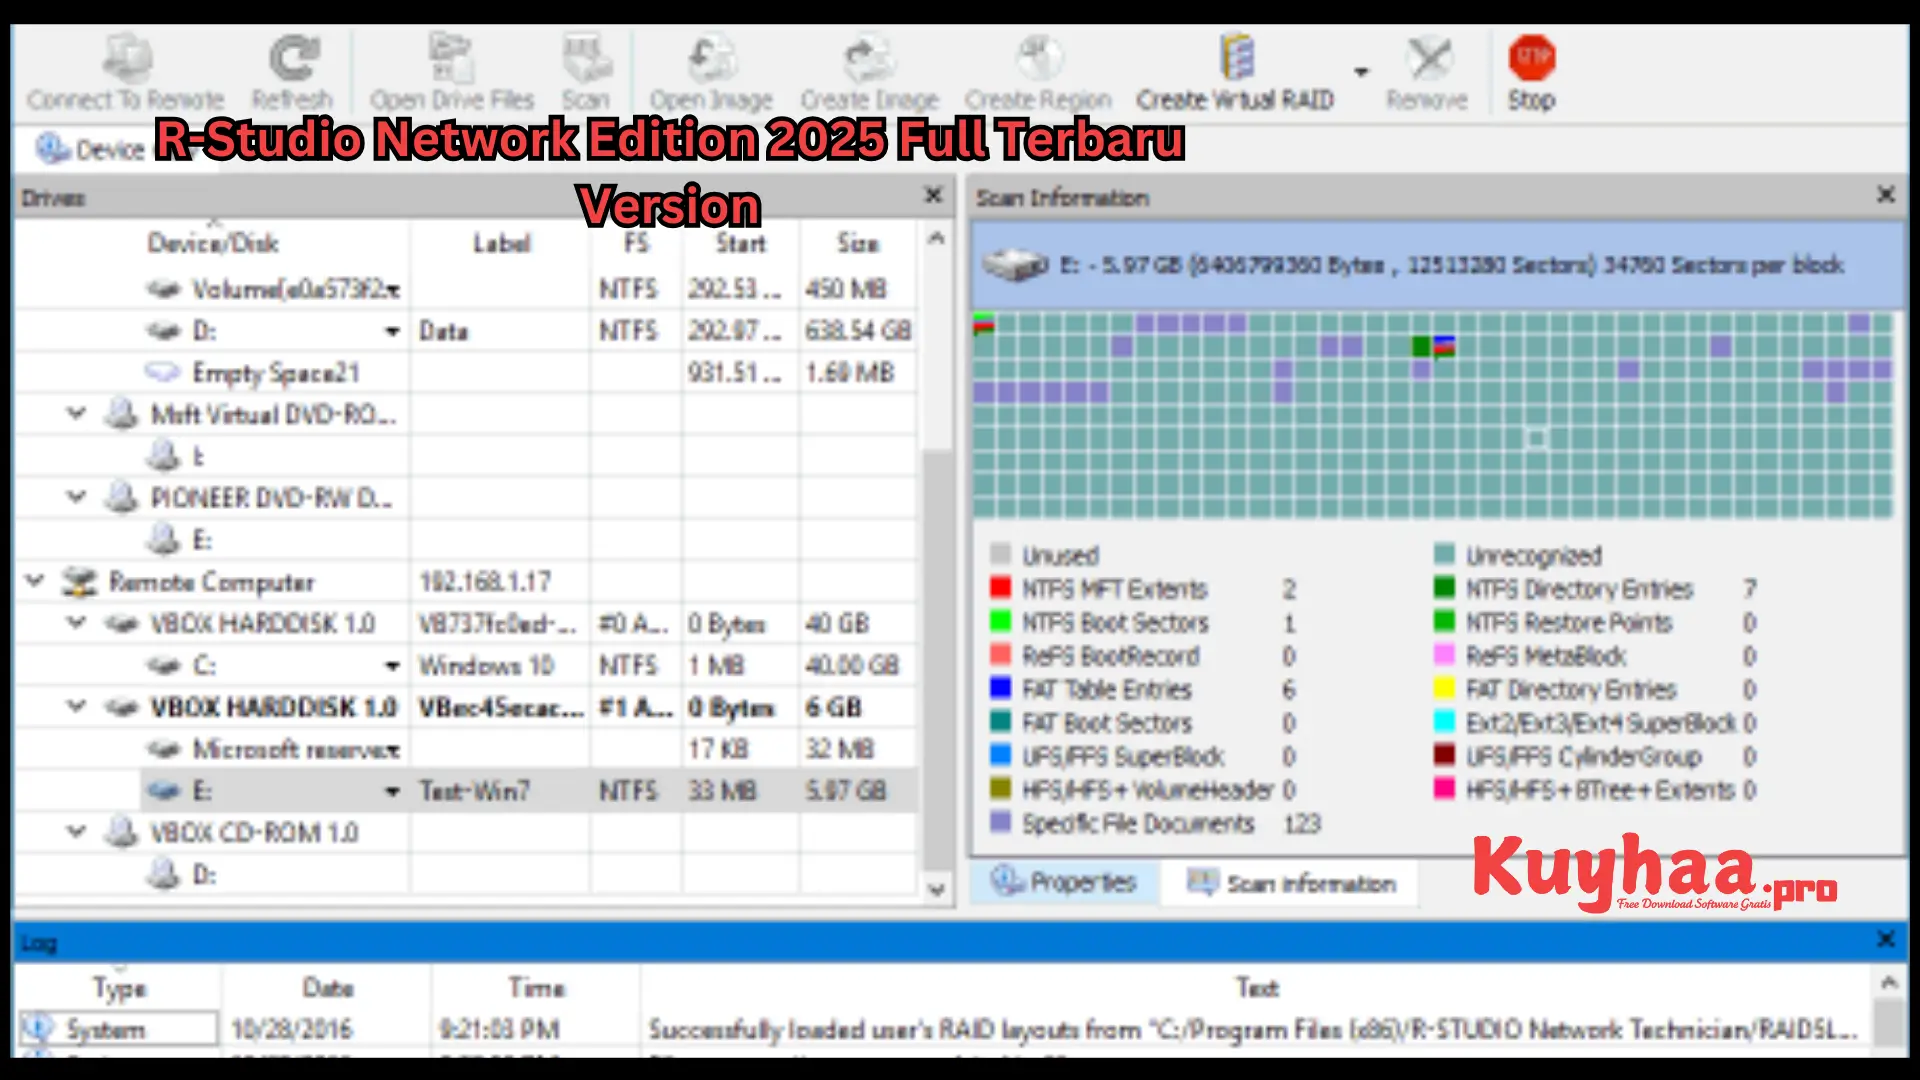Click the Connect To Remote icon
1920x1080 pixels.
click(x=127, y=58)
